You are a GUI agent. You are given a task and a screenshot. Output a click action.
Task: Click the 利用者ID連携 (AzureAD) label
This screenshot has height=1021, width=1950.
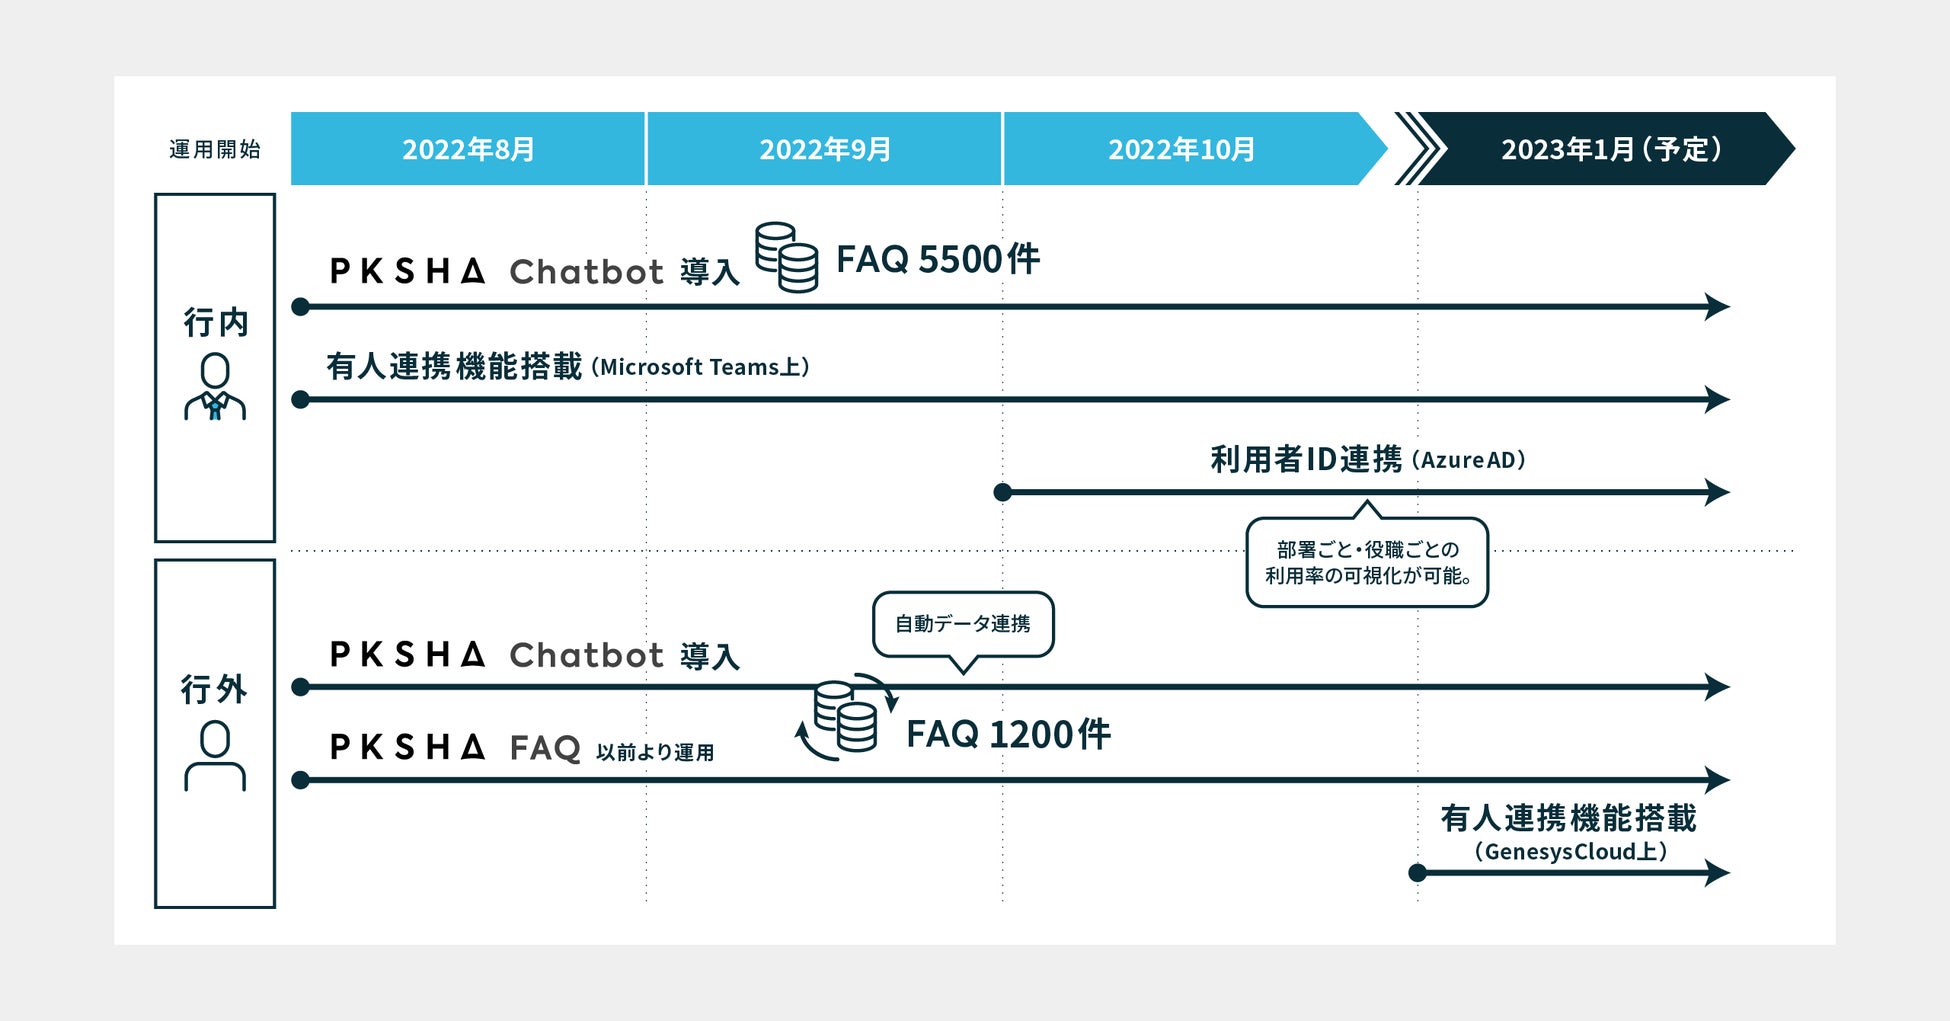1368,459
